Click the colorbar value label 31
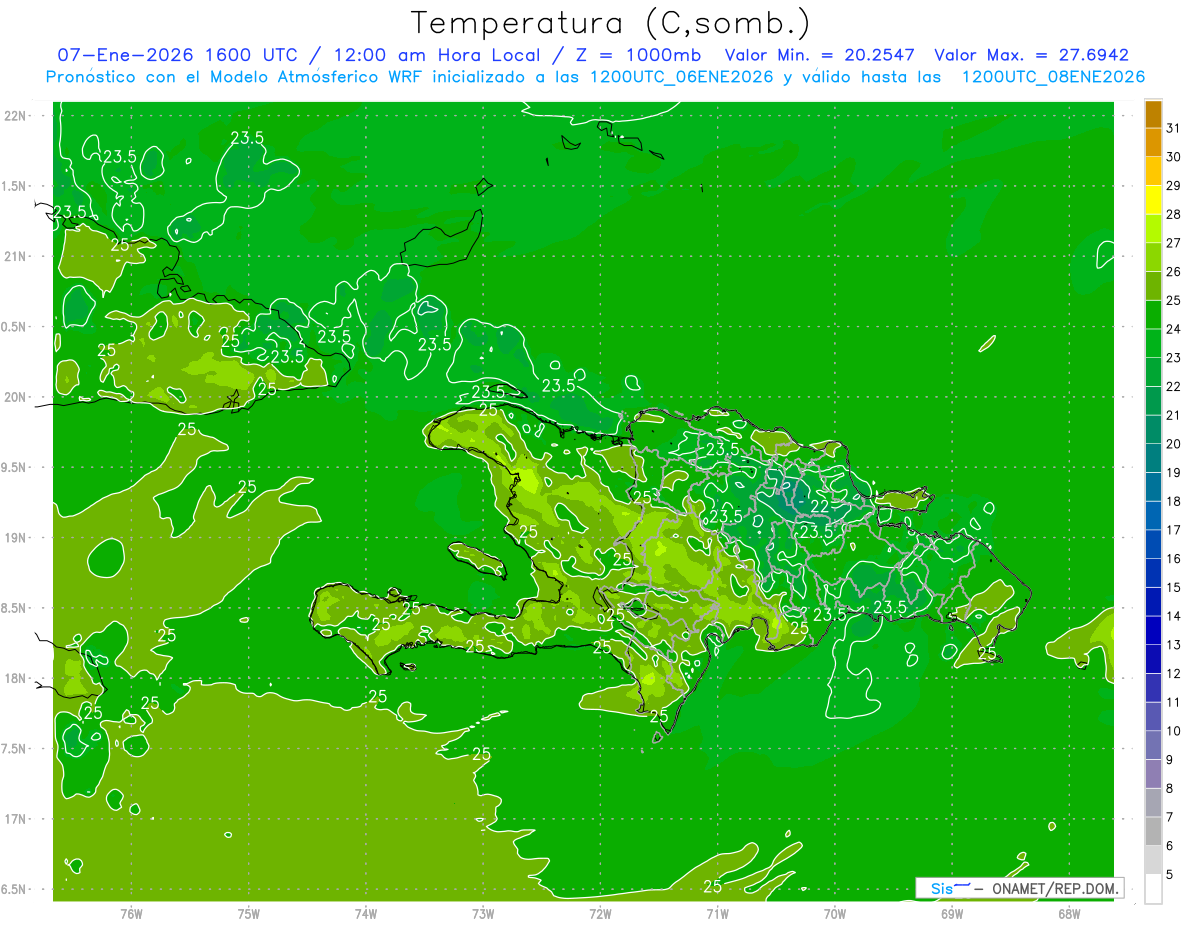 click(x=1174, y=127)
